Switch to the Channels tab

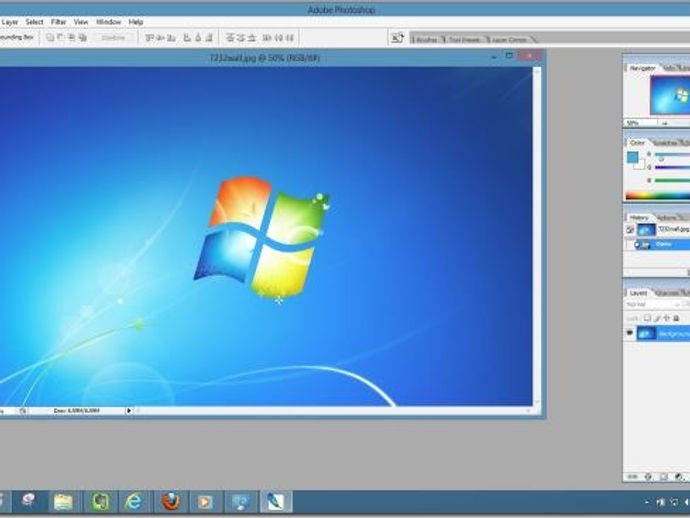pyautogui.click(x=667, y=292)
